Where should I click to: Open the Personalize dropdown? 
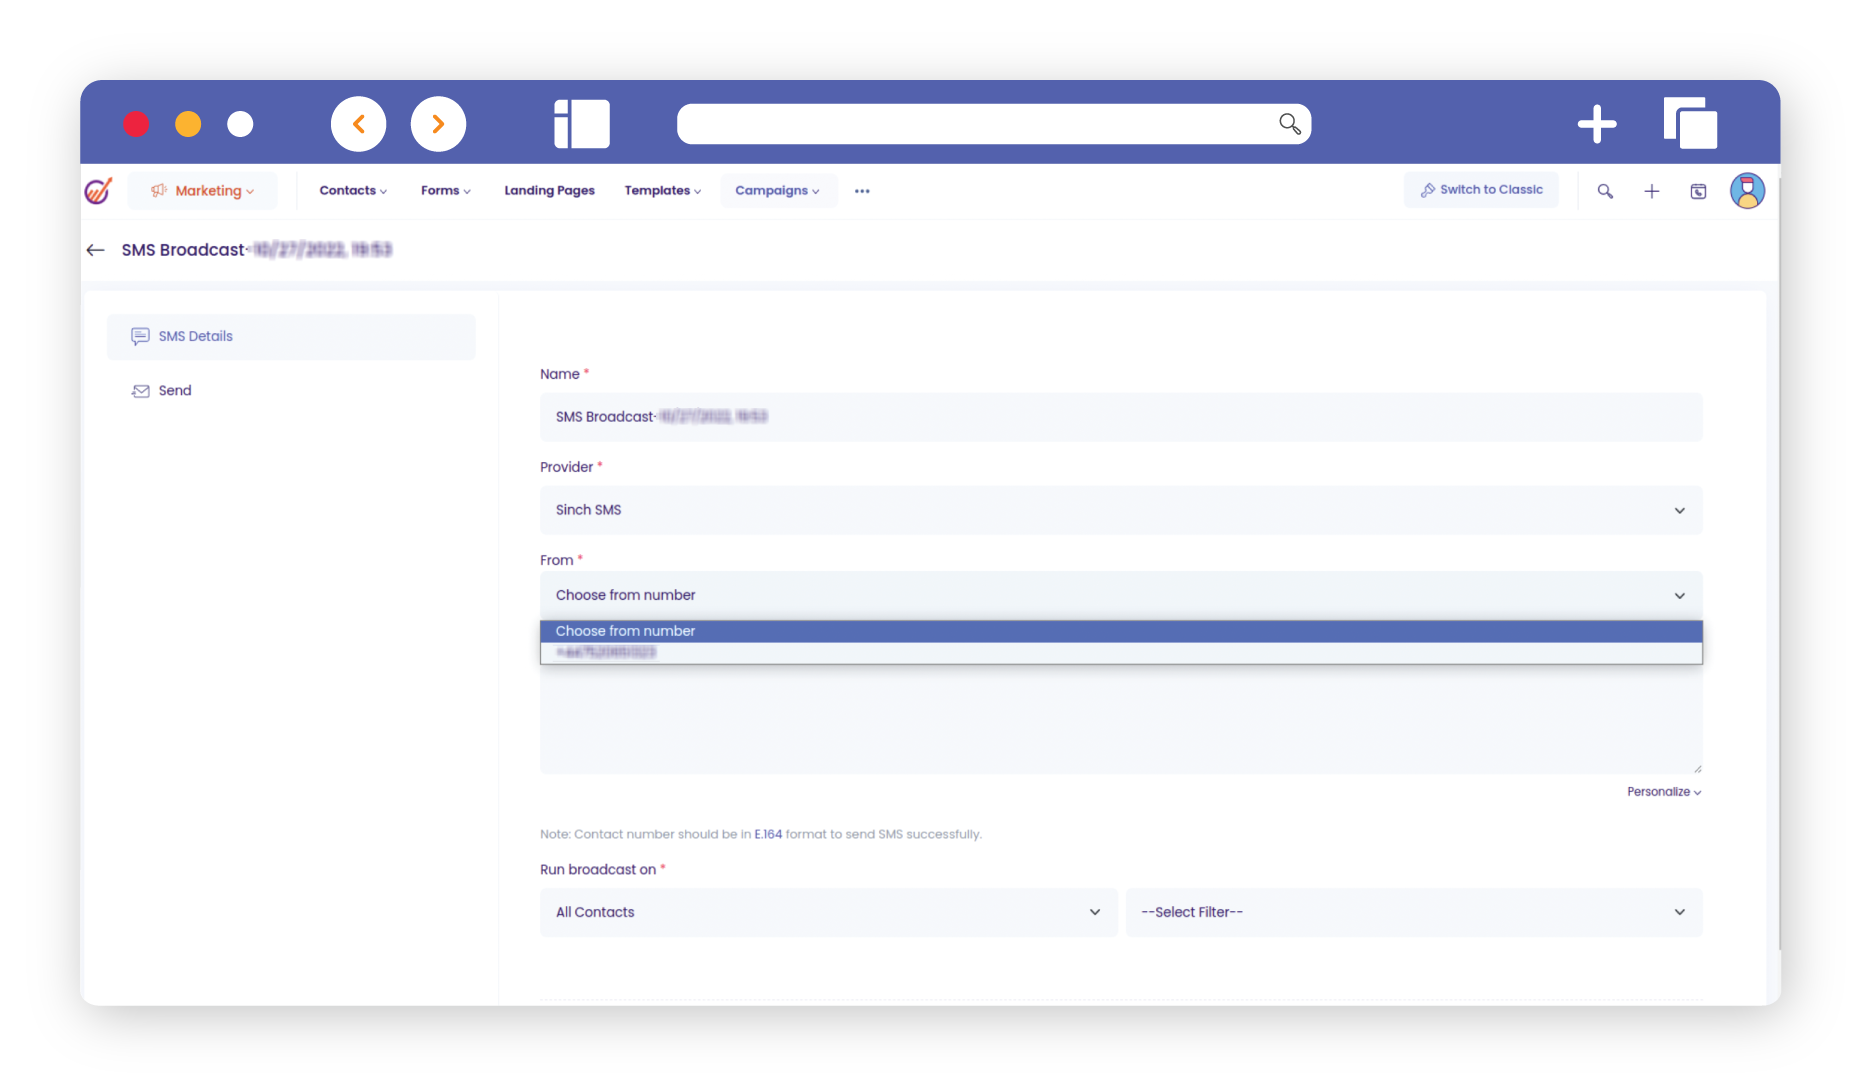pos(1663,792)
